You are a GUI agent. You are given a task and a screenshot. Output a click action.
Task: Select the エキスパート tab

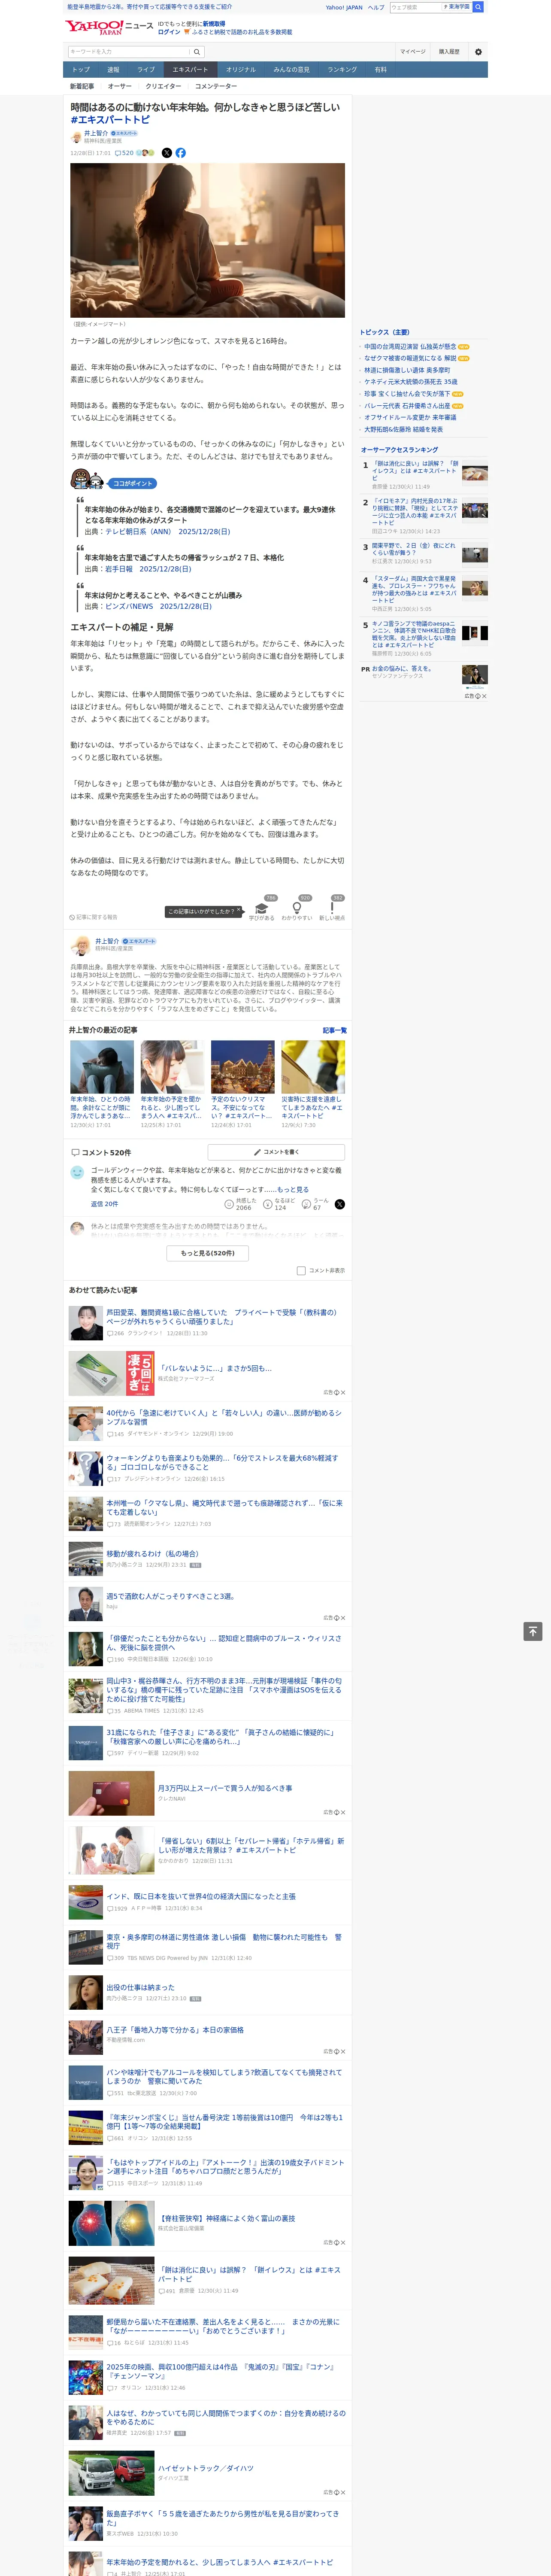point(190,70)
